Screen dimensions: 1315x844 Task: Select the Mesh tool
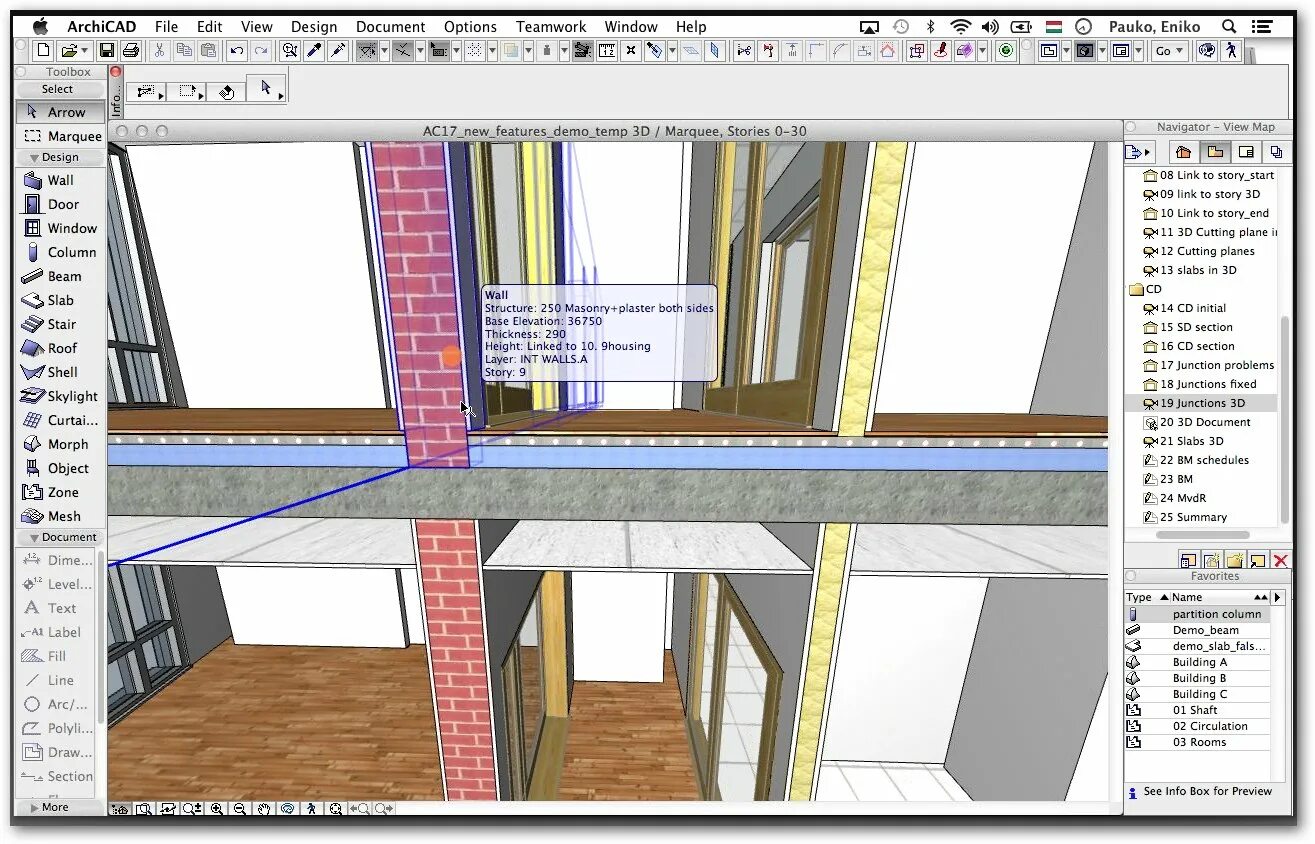(x=60, y=516)
